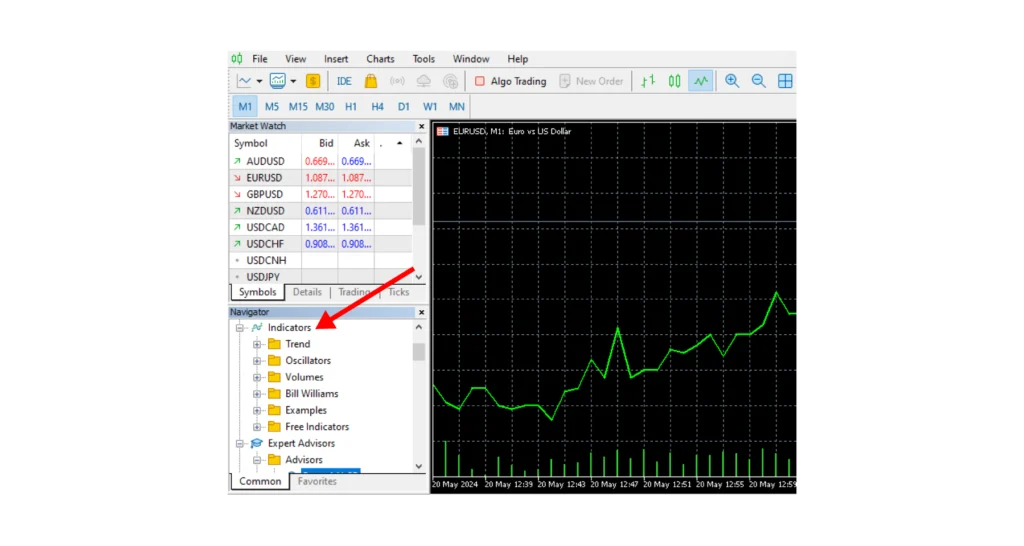This screenshot has height=546, width=1024.
Task: Select the EURUSD row in Market Watch
Action: point(265,178)
